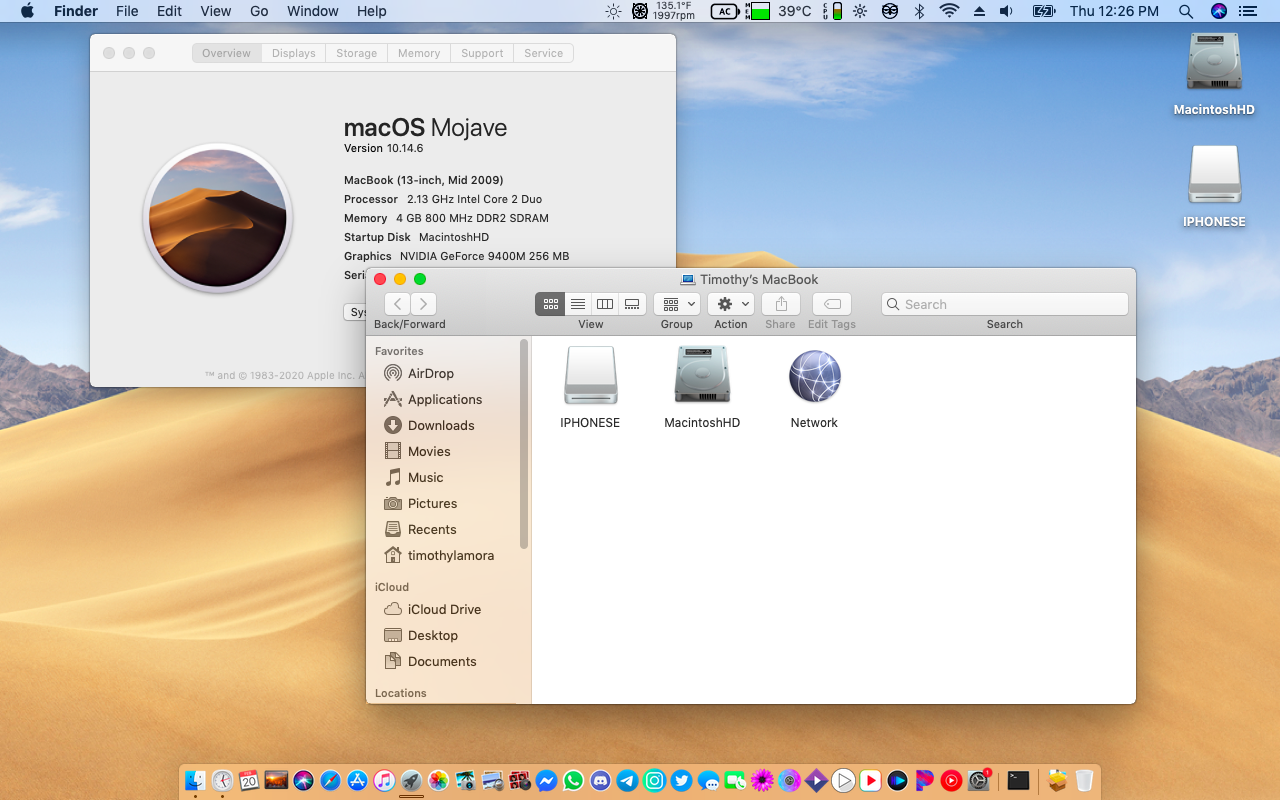Click IPHONESE drive on the desktop
This screenshot has width=1280, height=800.
click(x=1214, y=186)
